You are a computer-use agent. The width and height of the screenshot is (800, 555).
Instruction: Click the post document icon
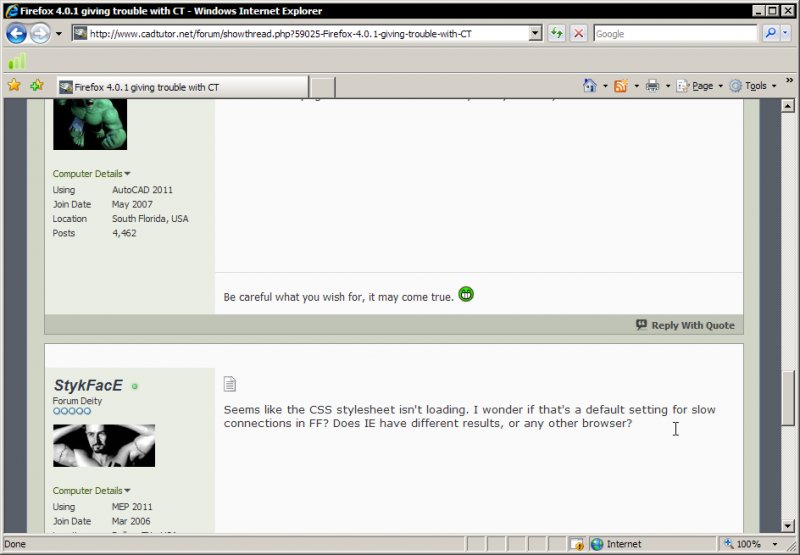(x=230, y=384)
